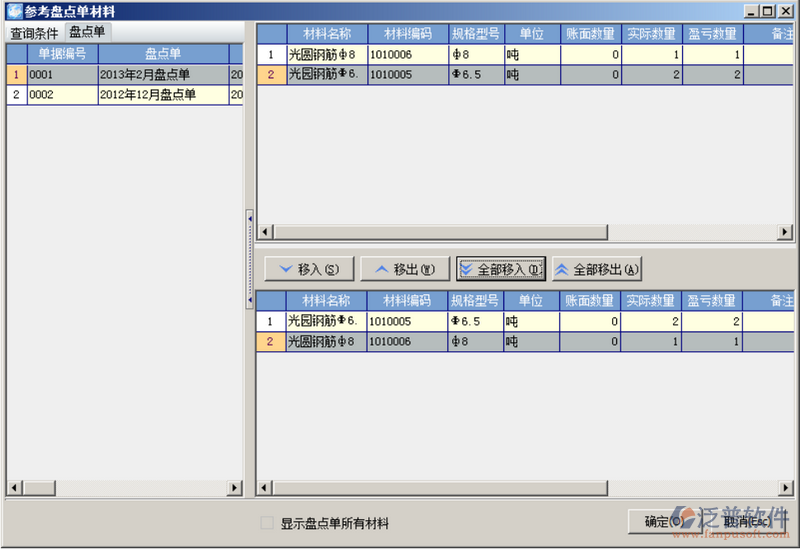
Task: Click upper table 材料名称 header
Action: pos(327,34)
